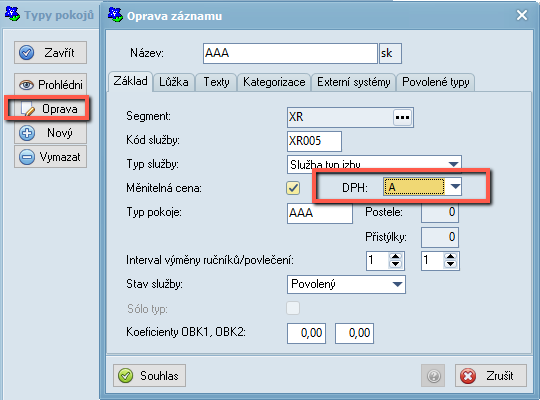
Task: Click the Oprava záznamu title bar flower icon
Action: click(x=115, y=15)
